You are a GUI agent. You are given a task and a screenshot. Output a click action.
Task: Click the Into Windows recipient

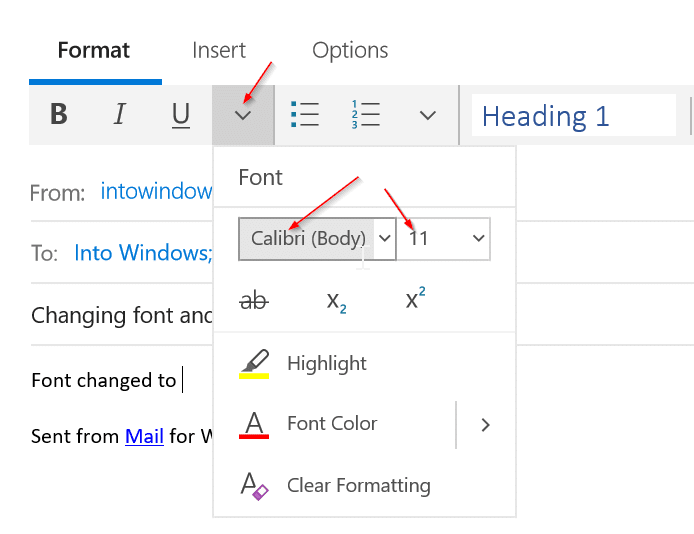[x=143, y=253]
